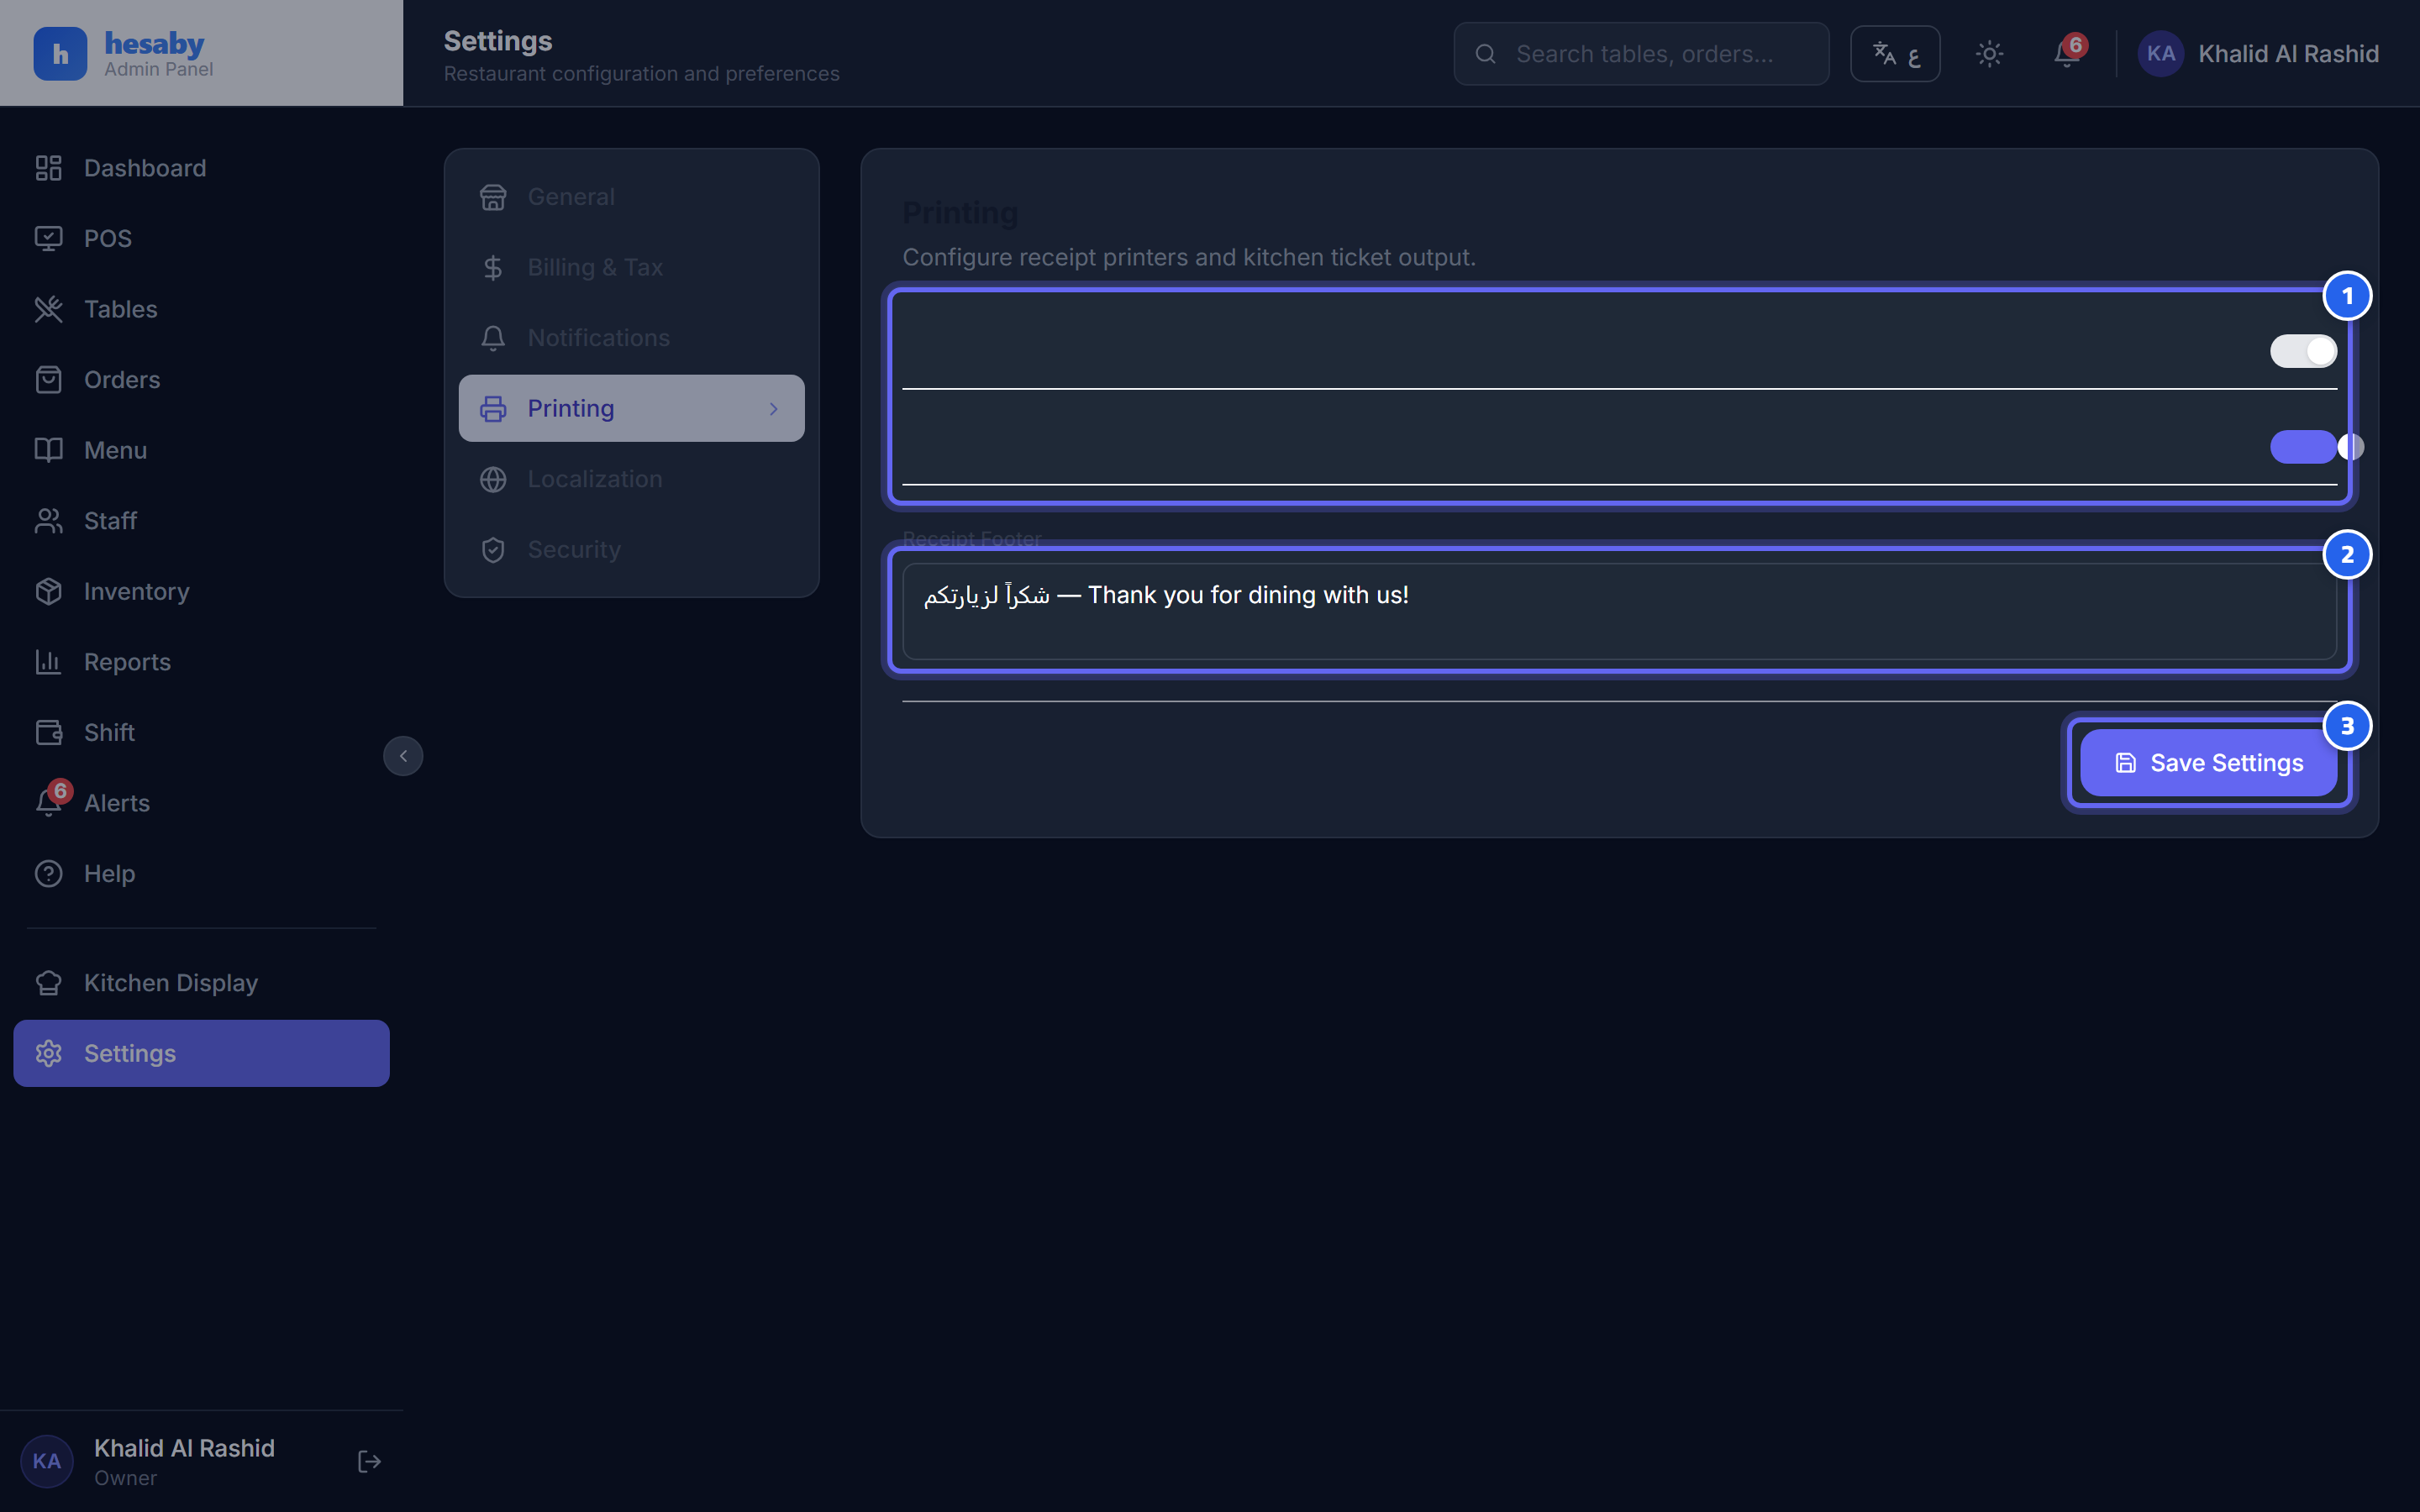Viewport: 2420px width, 1512px height.
Task: Open notifications bell in header
Action: (x=2066, y=54)
